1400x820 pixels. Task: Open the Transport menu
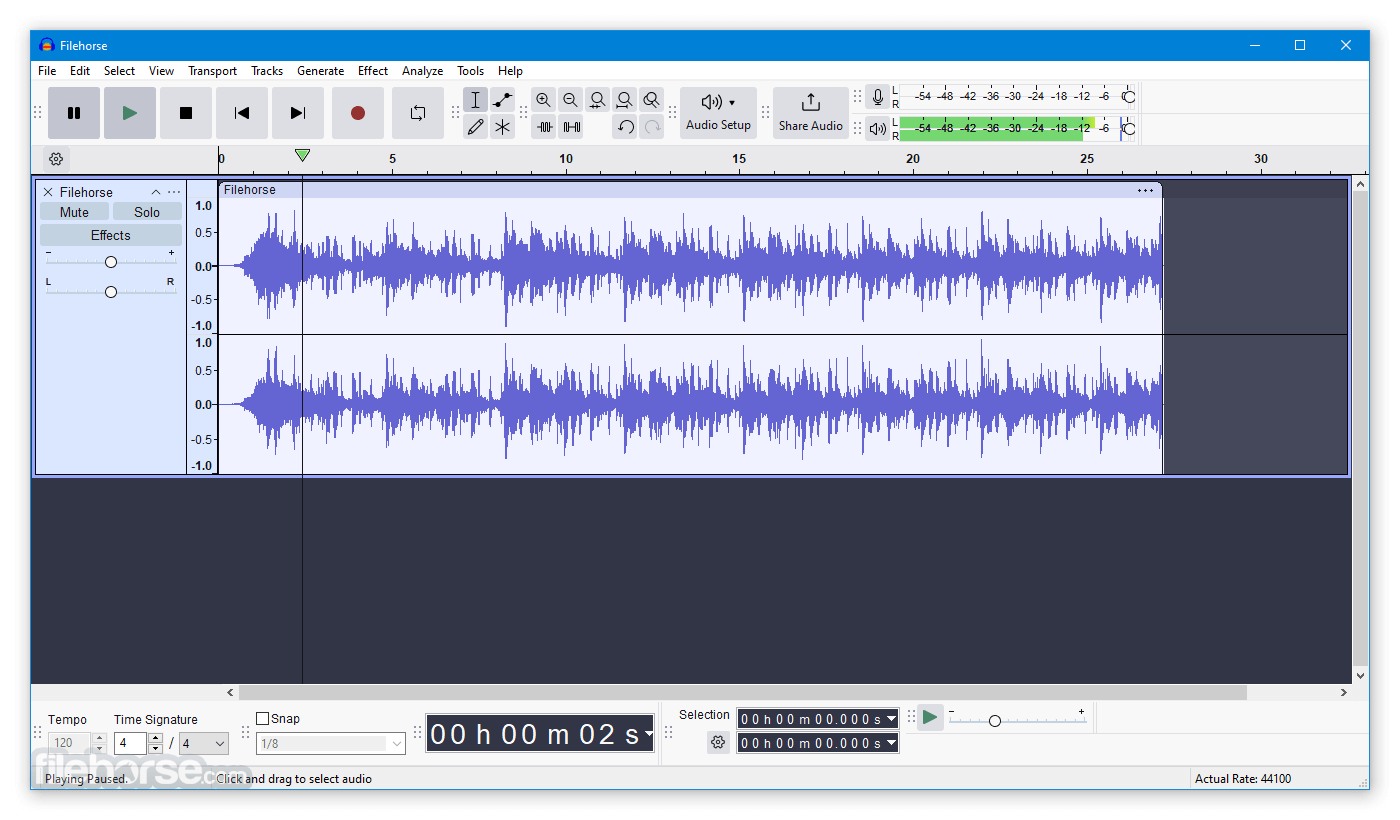pos(212,71)
